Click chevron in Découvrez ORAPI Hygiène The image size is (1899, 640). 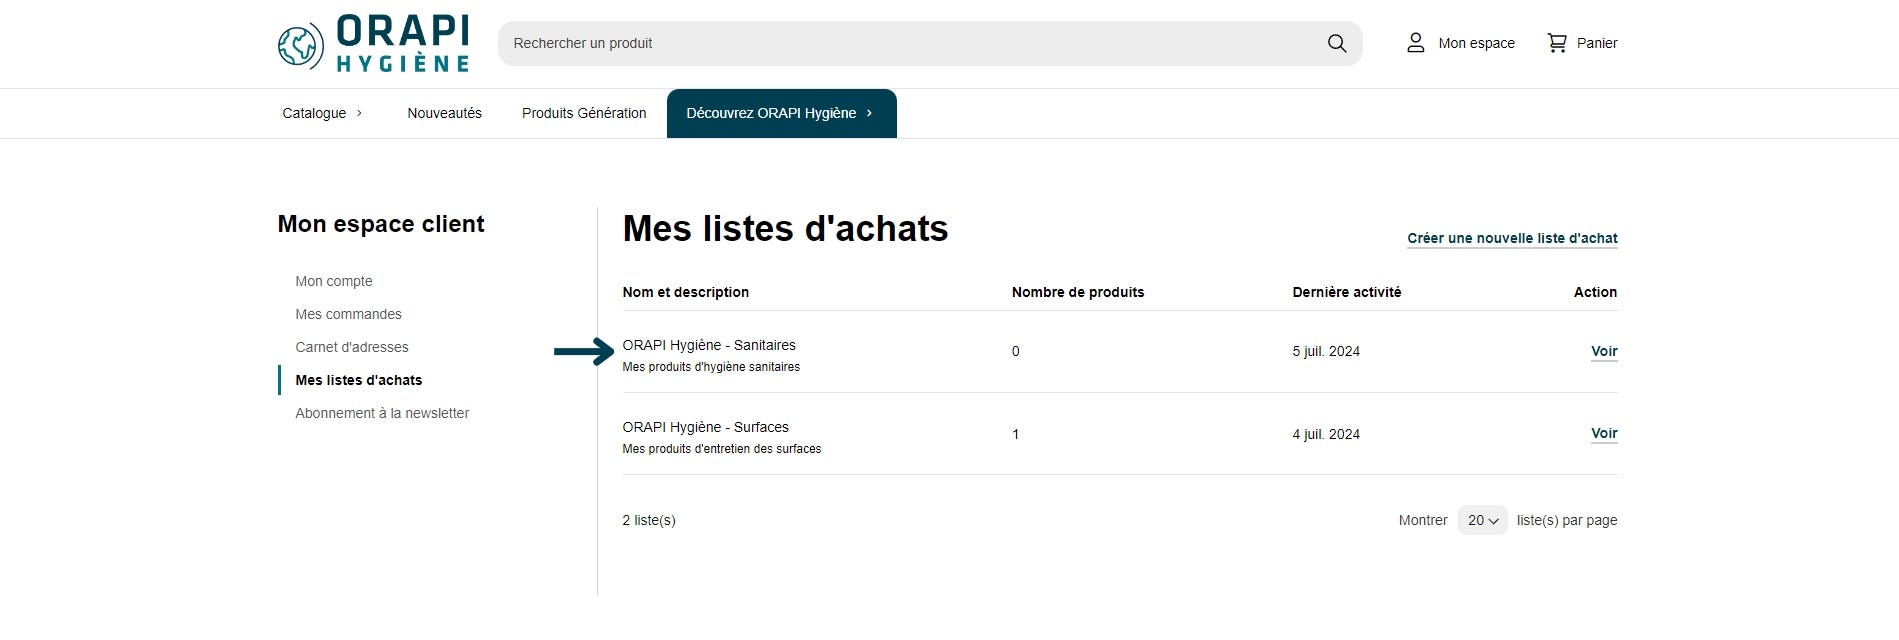pyautogui.click(x=869, y=113)
